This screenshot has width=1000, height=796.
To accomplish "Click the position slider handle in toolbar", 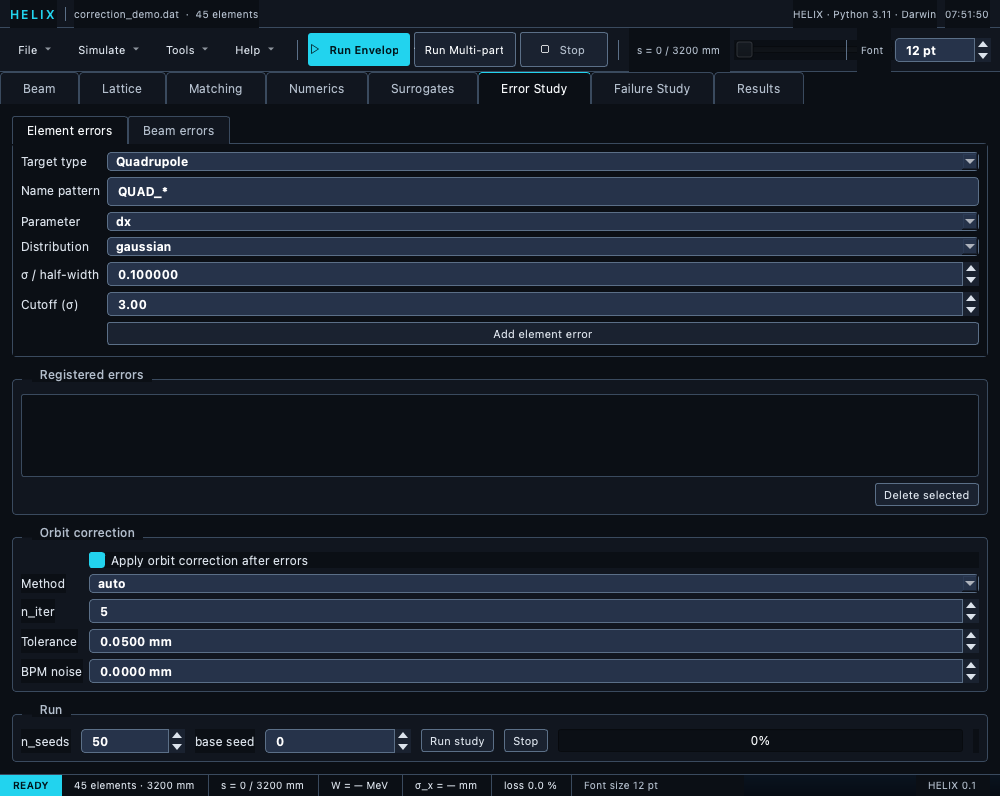I will tap(744, 50).
